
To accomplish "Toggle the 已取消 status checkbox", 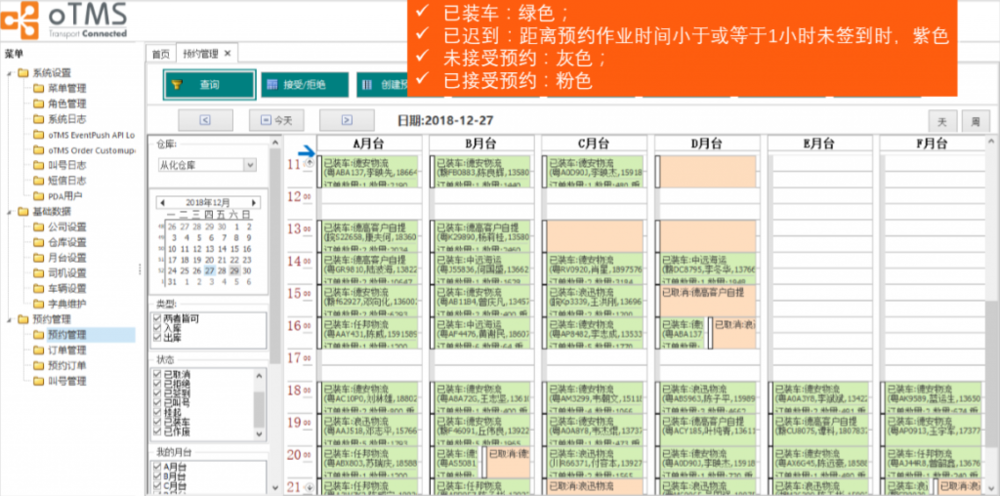I will [x=157, y=375].
